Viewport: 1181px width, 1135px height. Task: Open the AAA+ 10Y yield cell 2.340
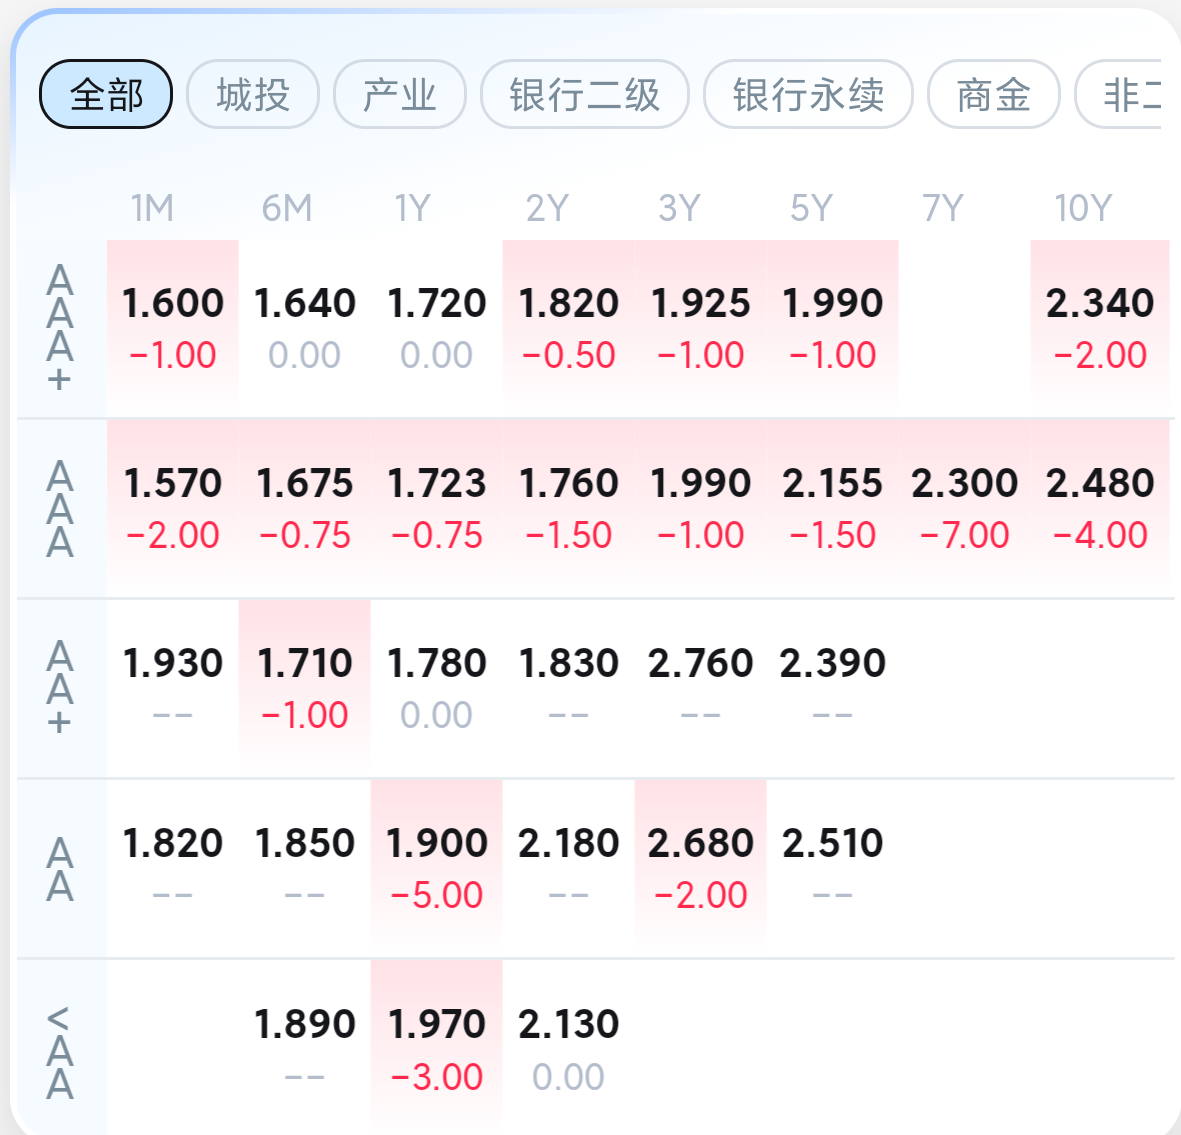pos(1100,326)
